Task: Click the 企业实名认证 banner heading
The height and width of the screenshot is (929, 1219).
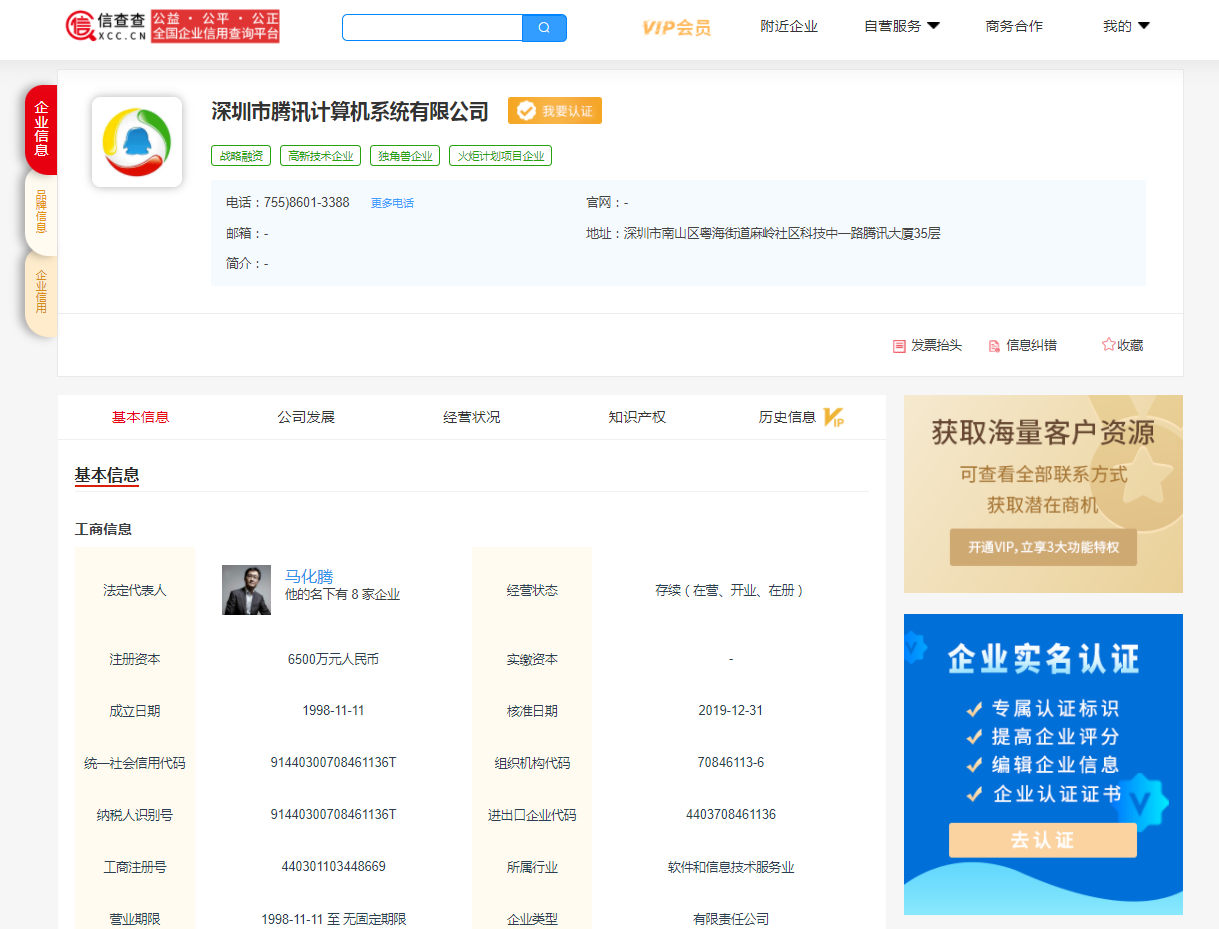Action: tap(1043, 659)
